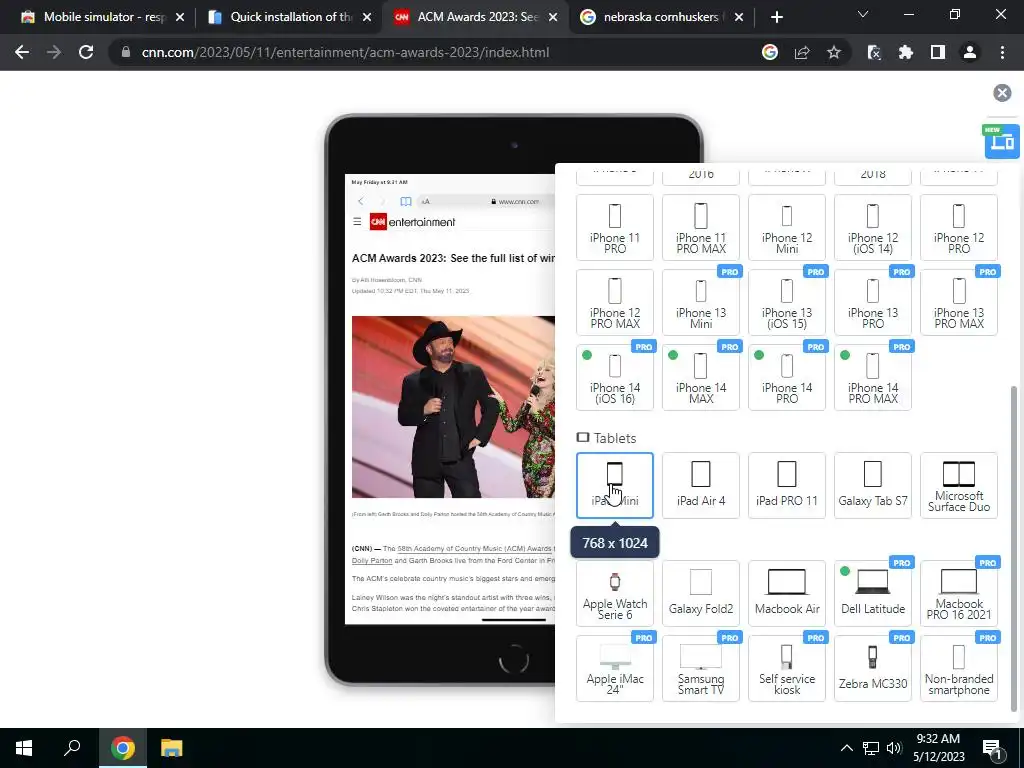Open the CNN hamburger menu in simulator
Image resolution: width=1024 pixels, height=768 pixels.
click(357, 222)
